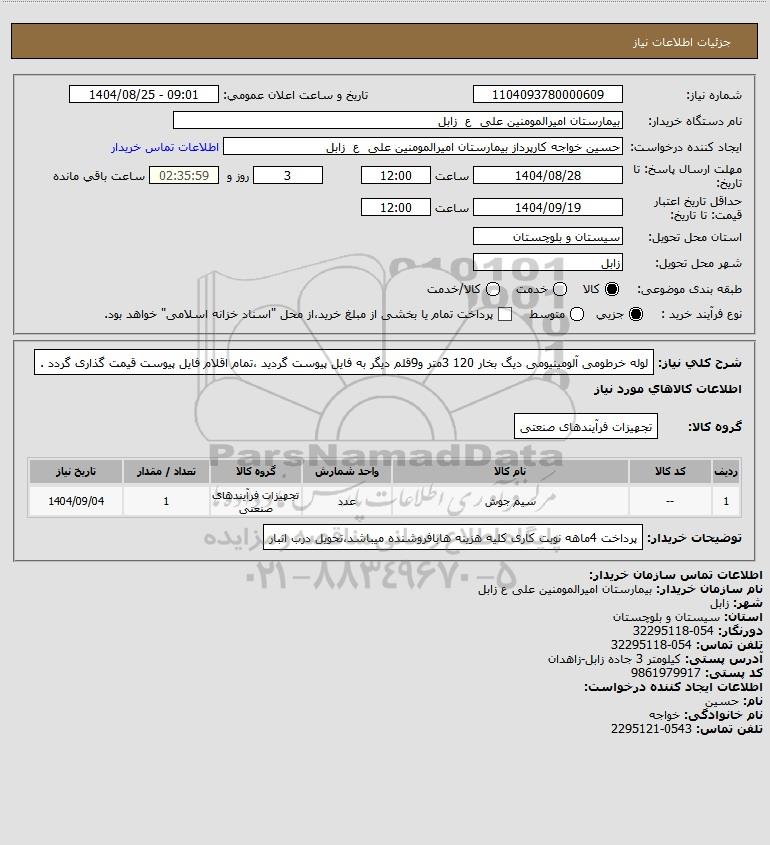Viewport: 770px width, 845px height.
Task: Click the عدد unit cell
Action: pyautogui.click(x=347, y=502)
